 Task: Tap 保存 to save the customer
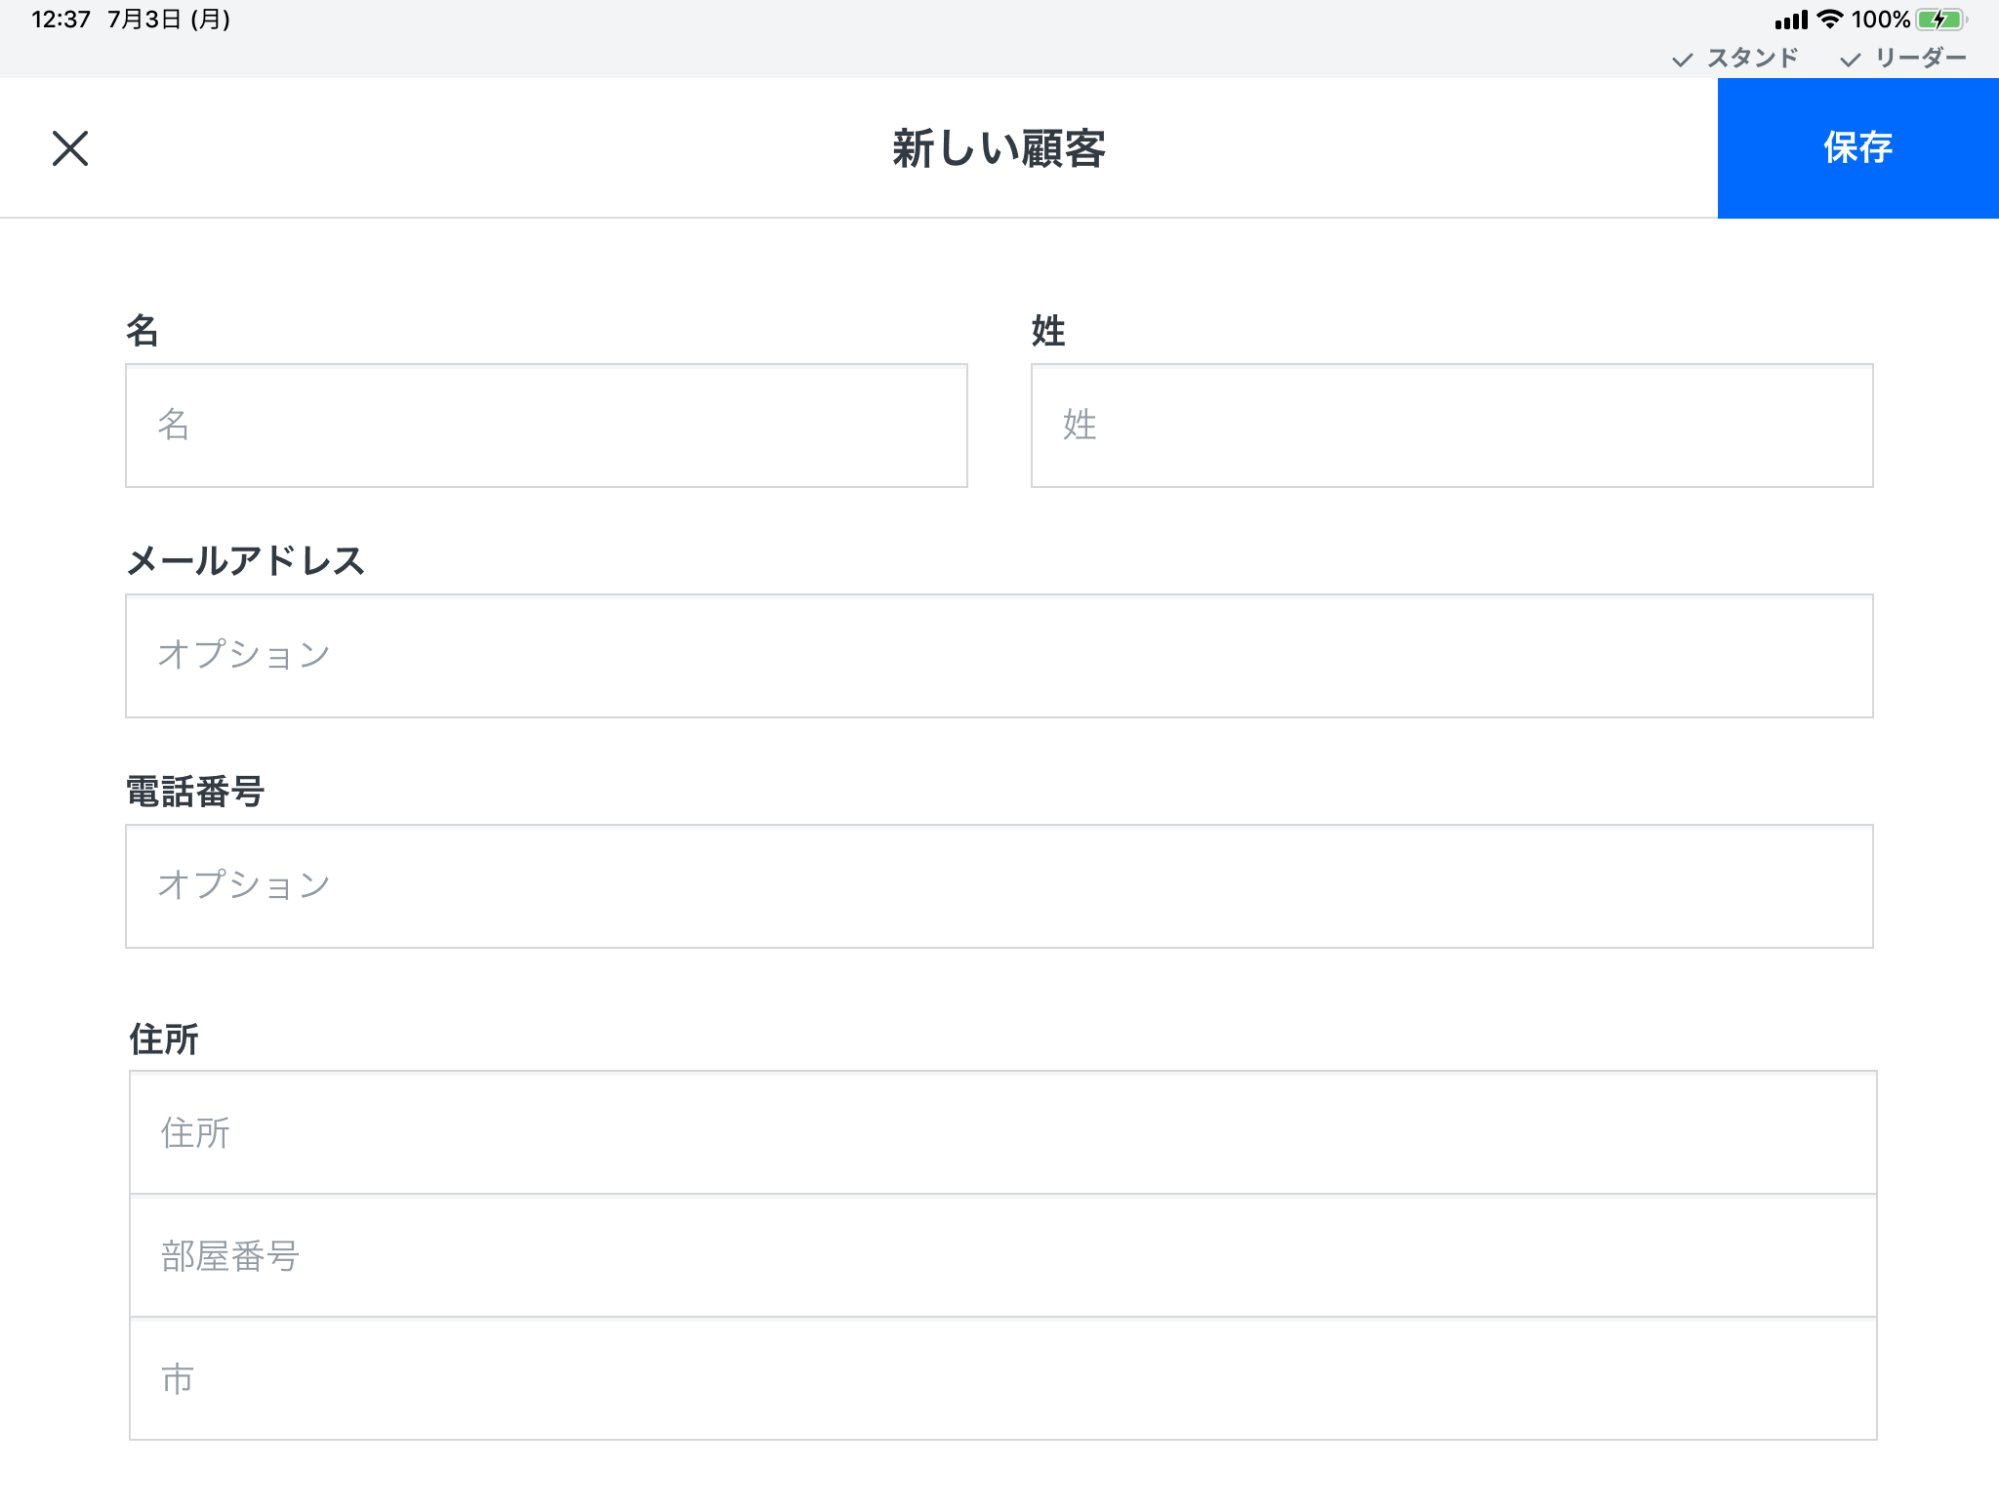[1856, 149]
